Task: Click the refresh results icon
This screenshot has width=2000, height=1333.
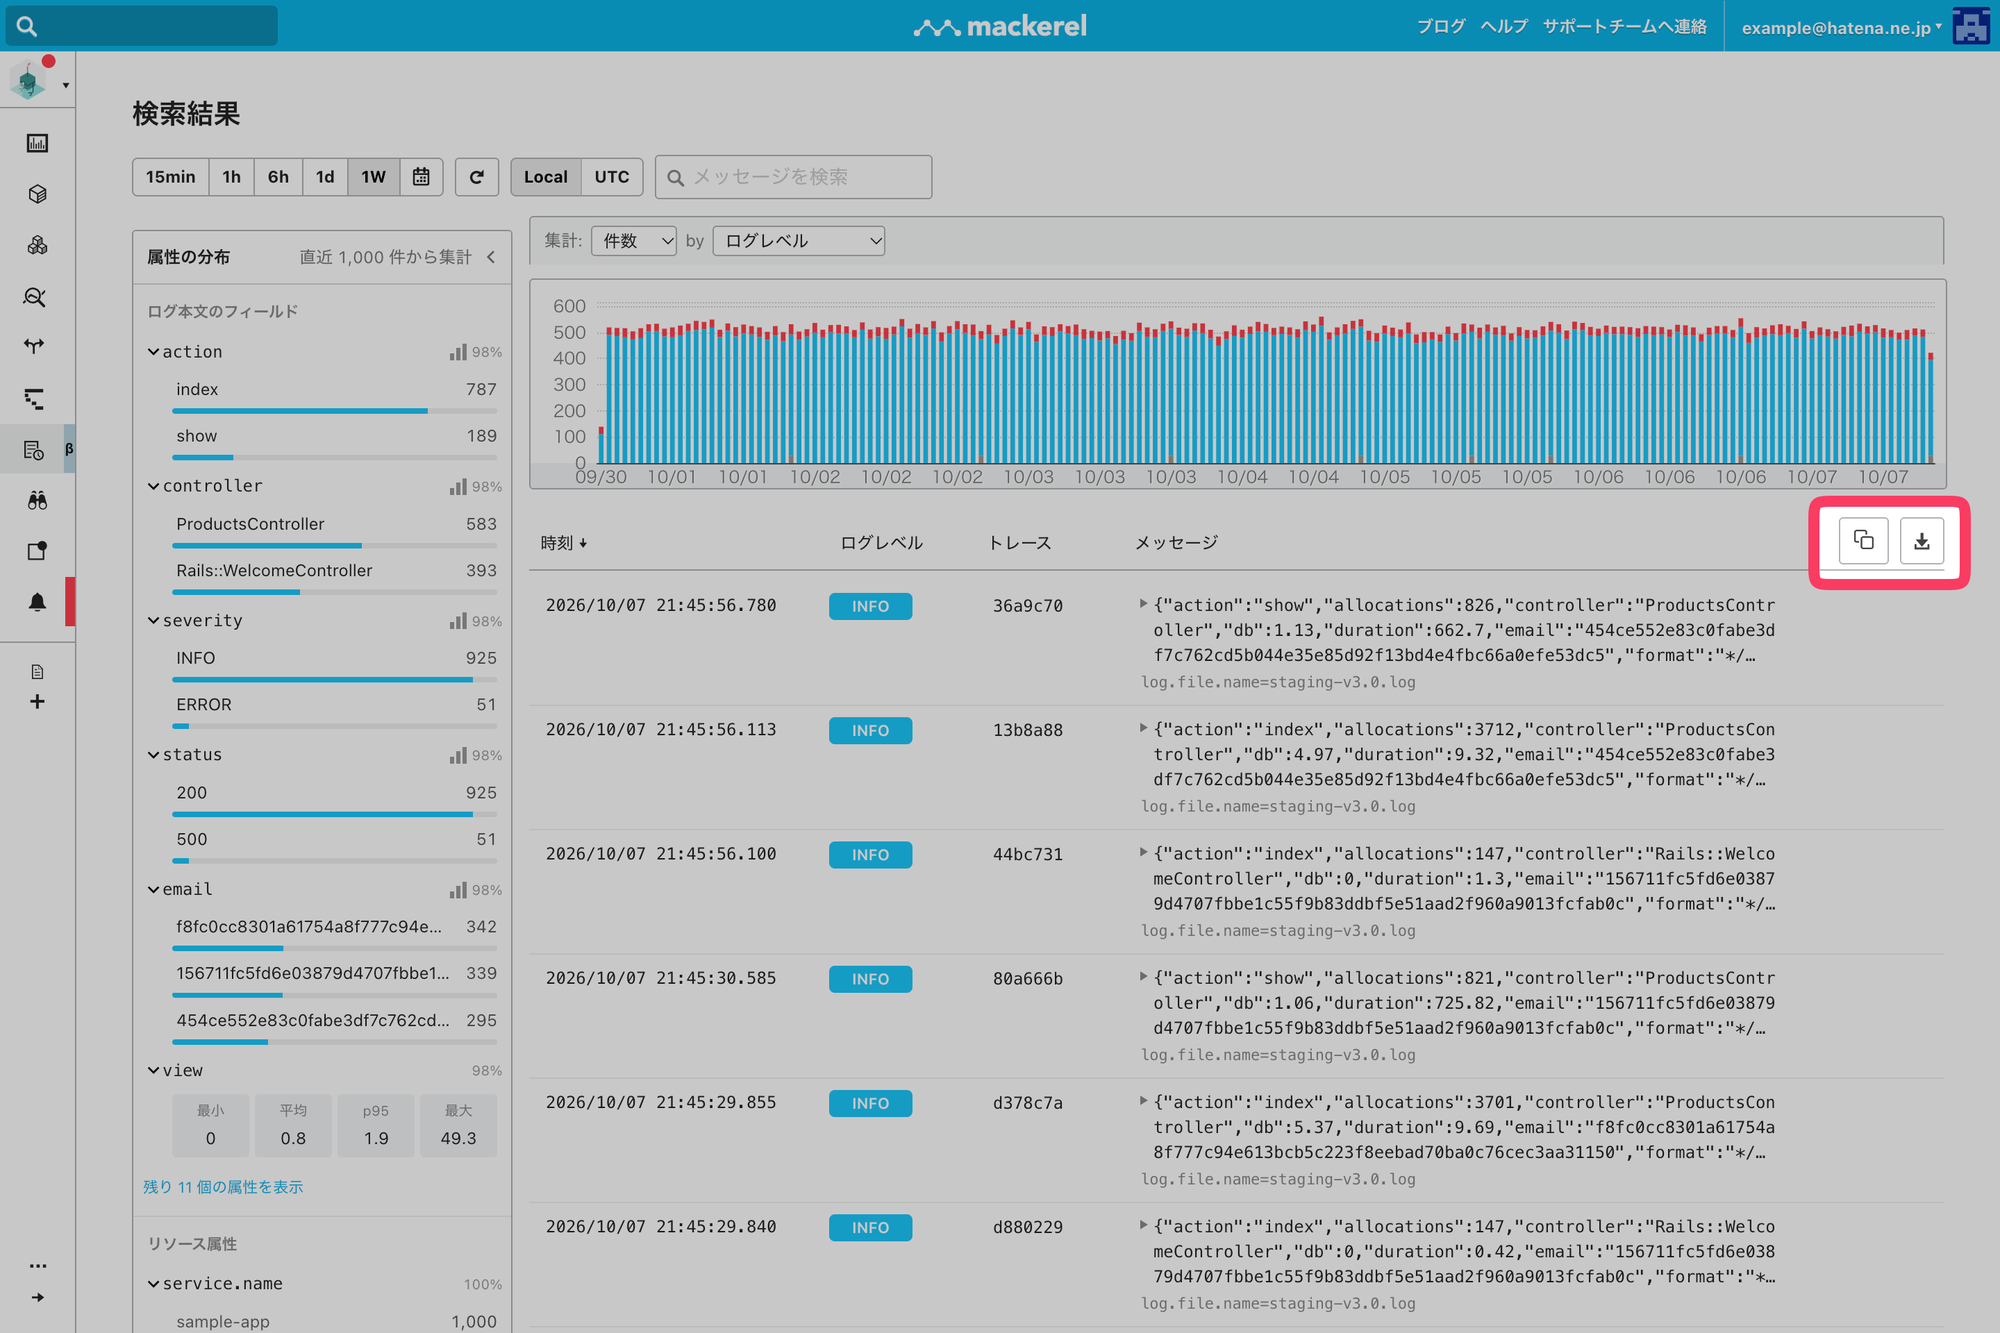Action: coord(477,177)
